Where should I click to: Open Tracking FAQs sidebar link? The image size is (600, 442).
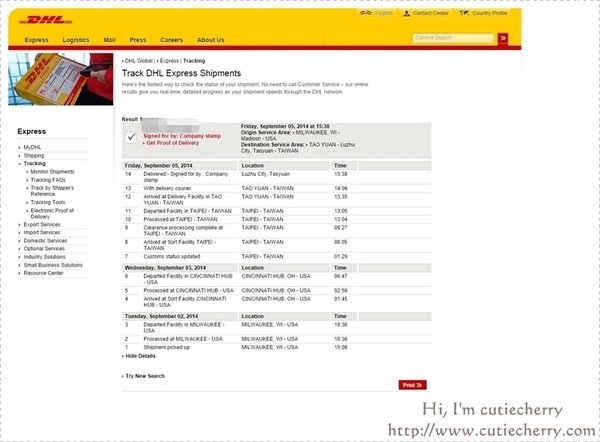(48, 180)
